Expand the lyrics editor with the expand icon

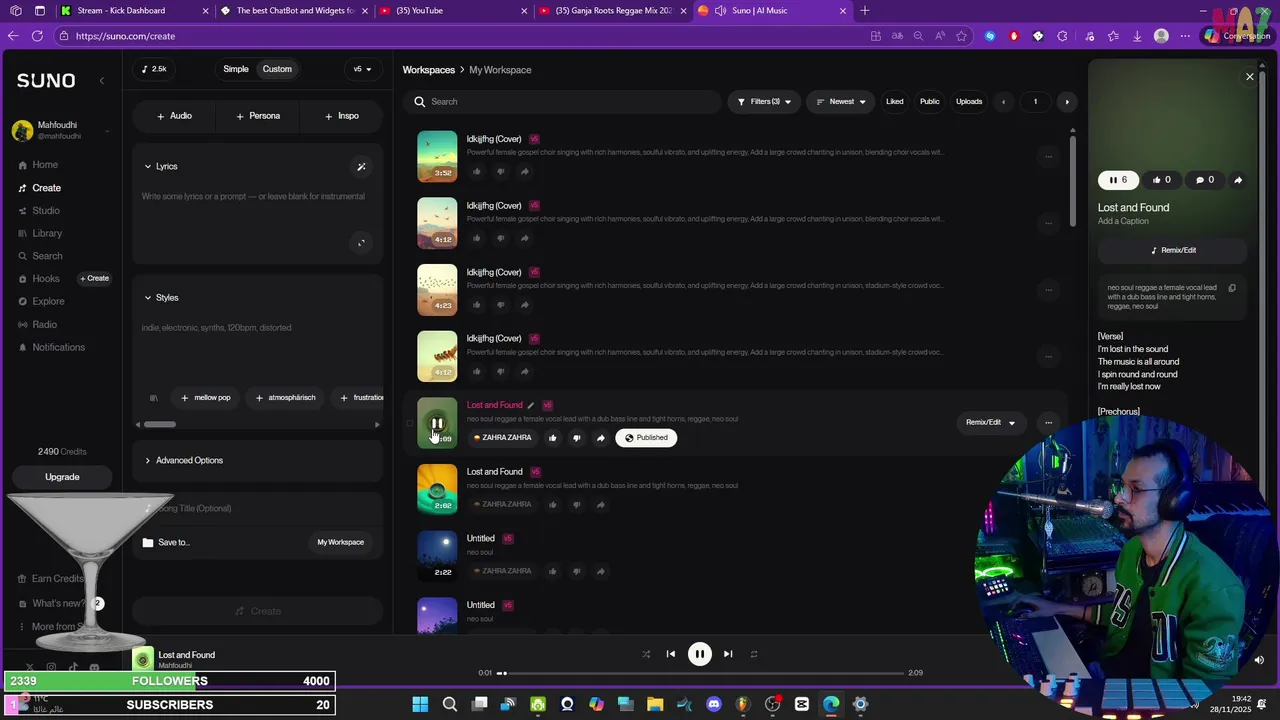click(361, 242)
